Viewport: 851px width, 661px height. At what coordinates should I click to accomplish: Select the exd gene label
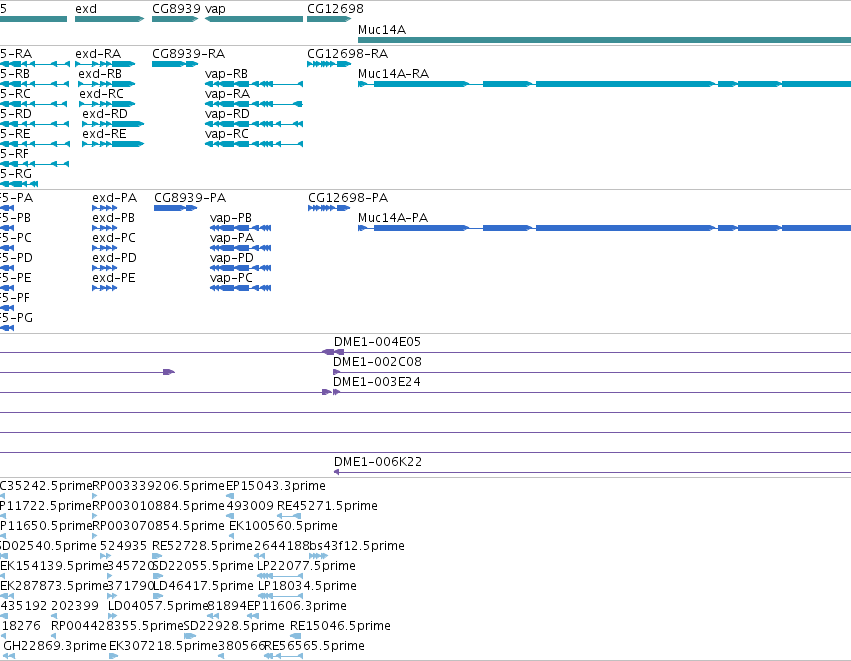pyautogui.click(x=86, y=9)
